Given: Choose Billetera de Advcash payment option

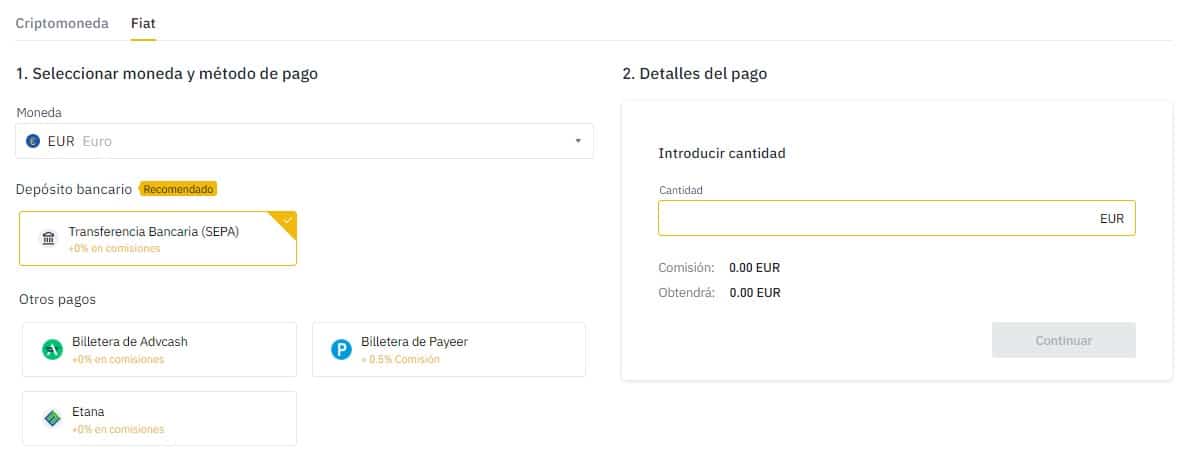Looking at the screenshot, I should [160, 349].
